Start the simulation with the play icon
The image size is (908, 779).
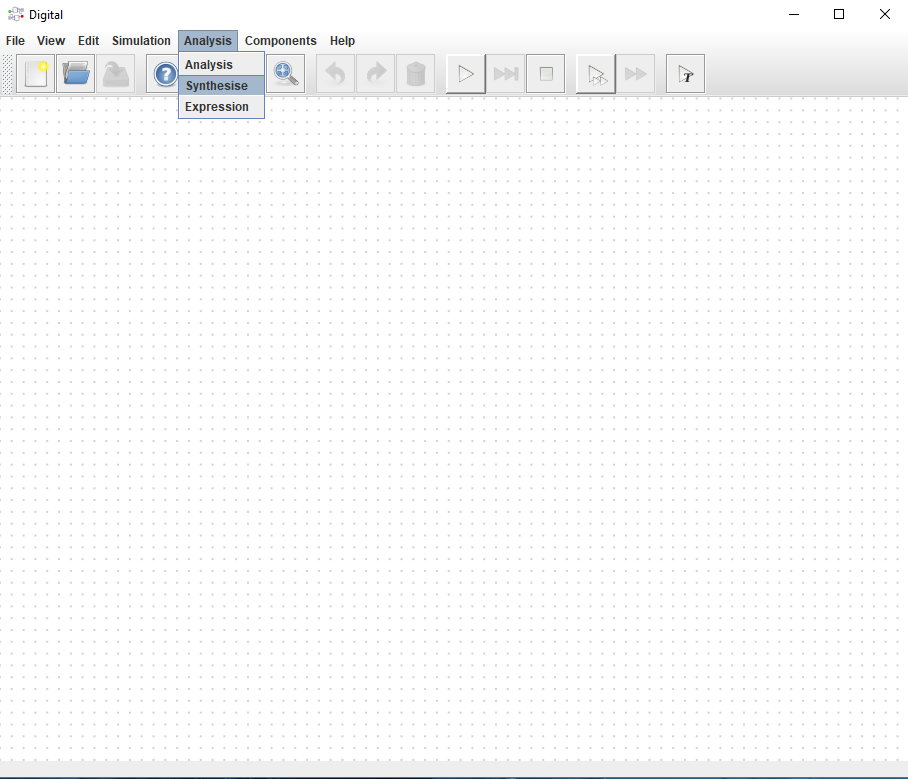pos(466,74)
